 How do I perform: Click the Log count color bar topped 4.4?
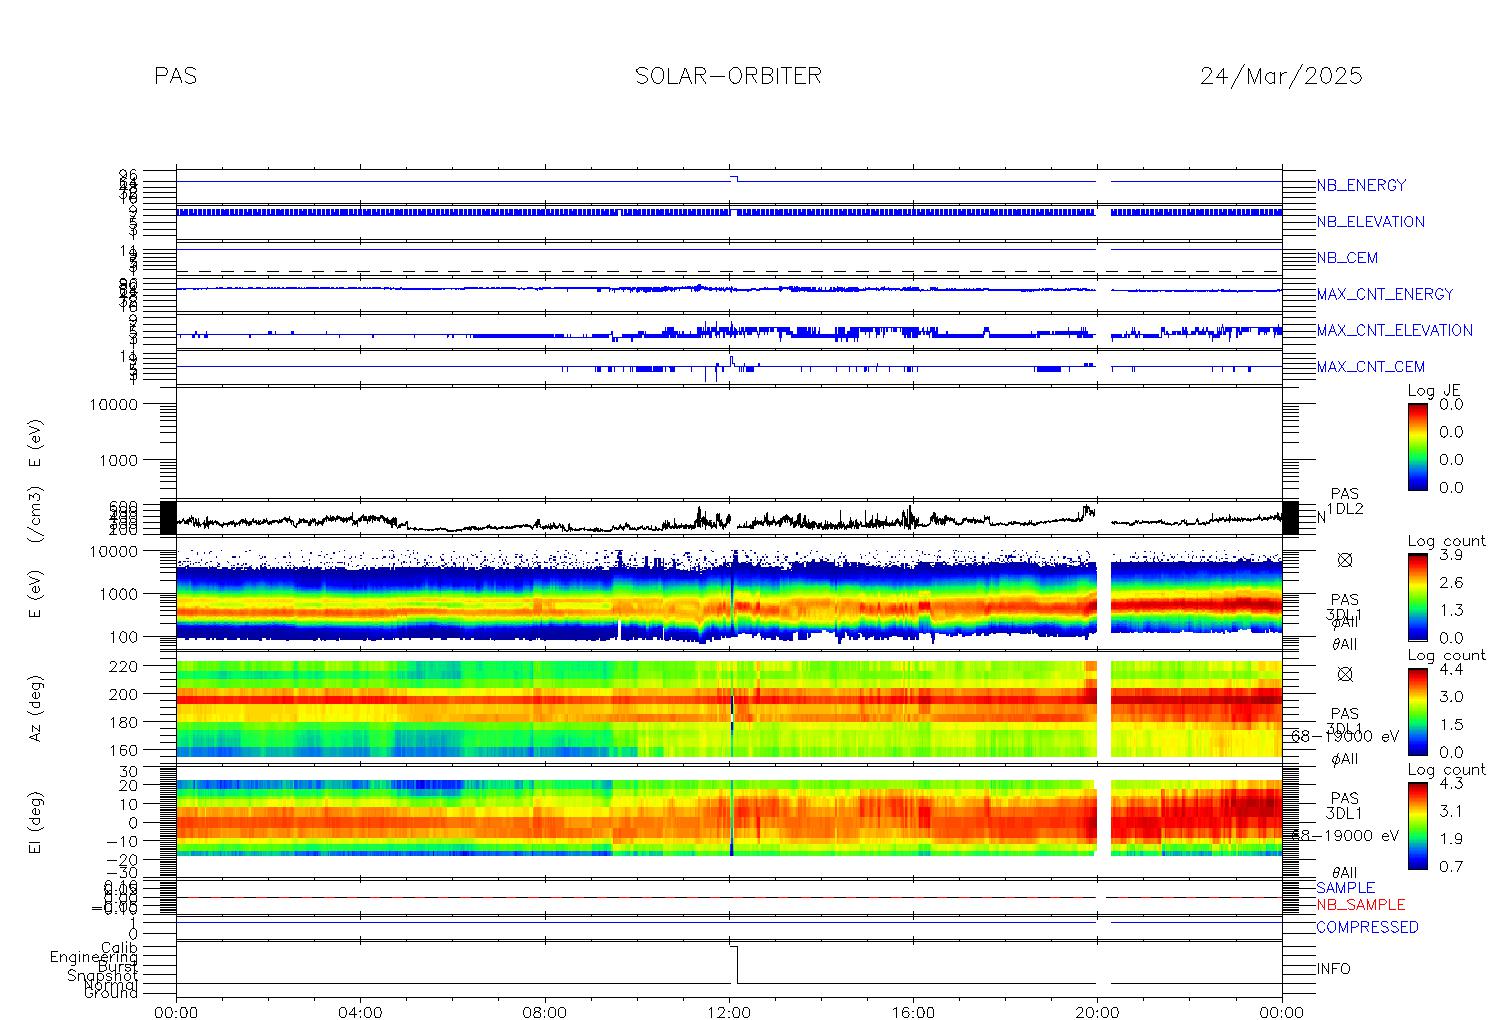[x=1417, y=711]
